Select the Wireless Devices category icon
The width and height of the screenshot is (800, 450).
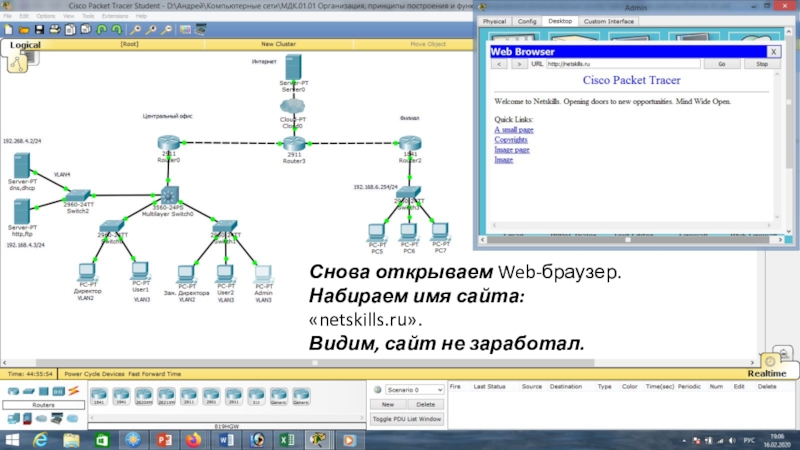tap(58, 391)
